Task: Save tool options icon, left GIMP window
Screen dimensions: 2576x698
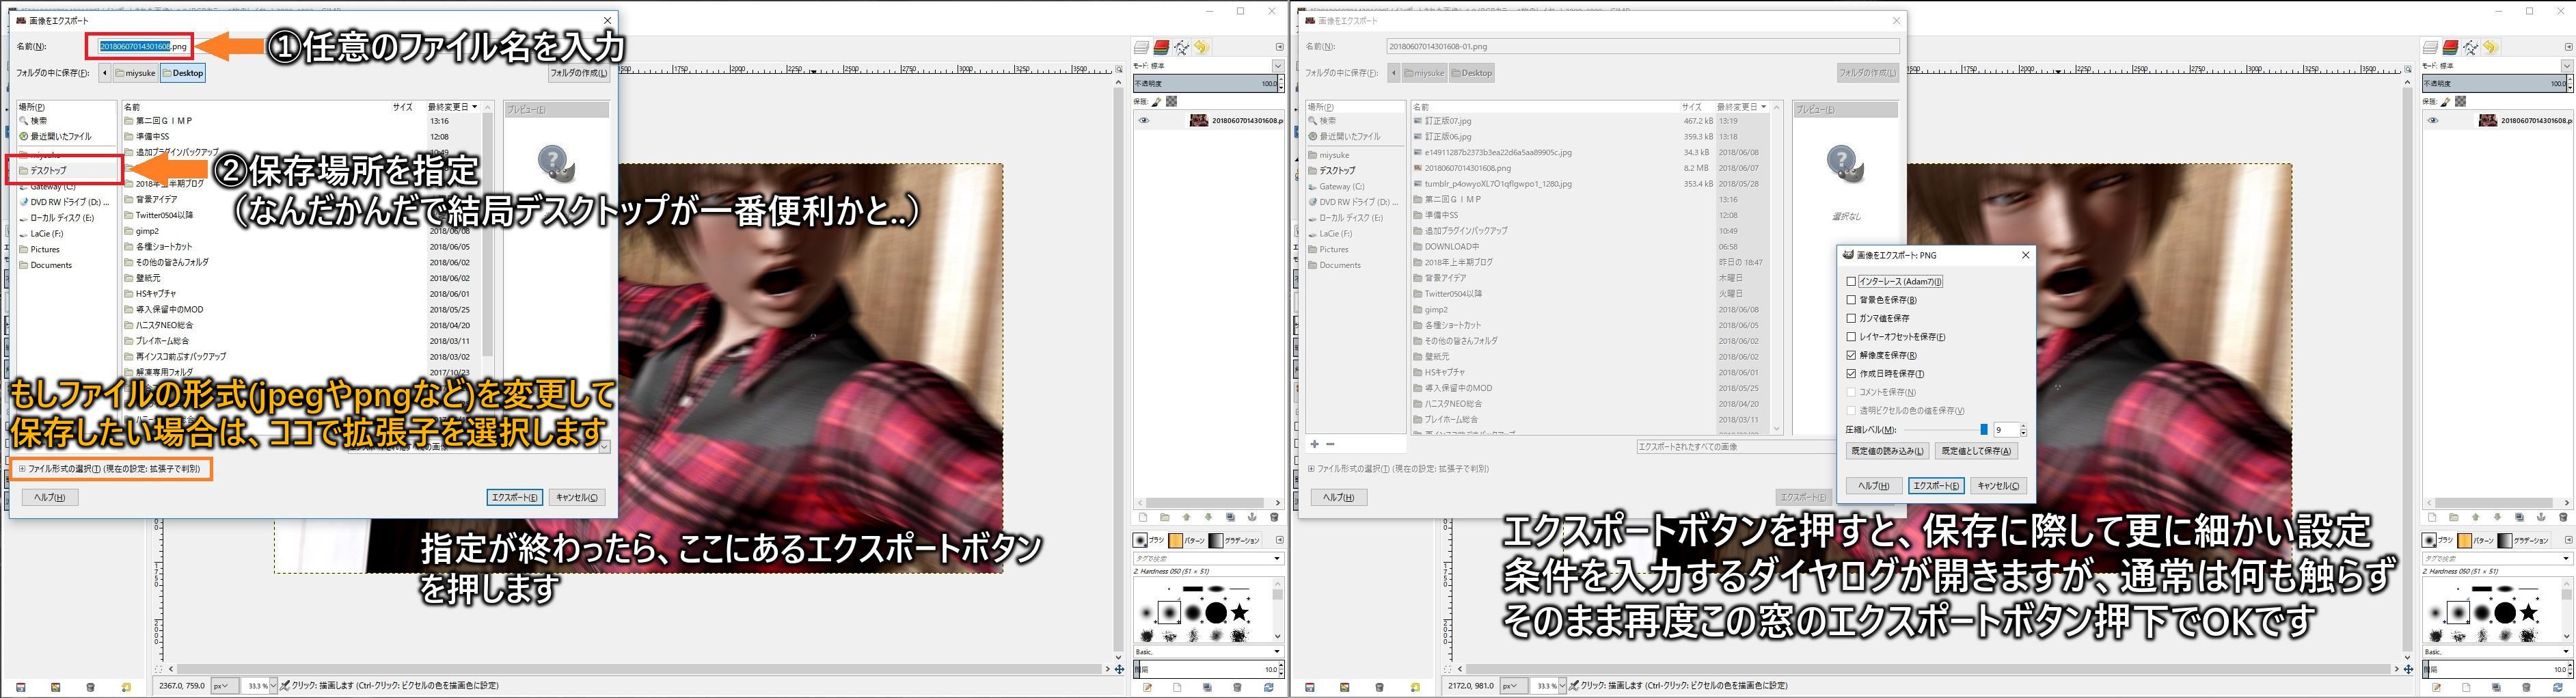Action: pyautogui.click(x=21, y=687)
